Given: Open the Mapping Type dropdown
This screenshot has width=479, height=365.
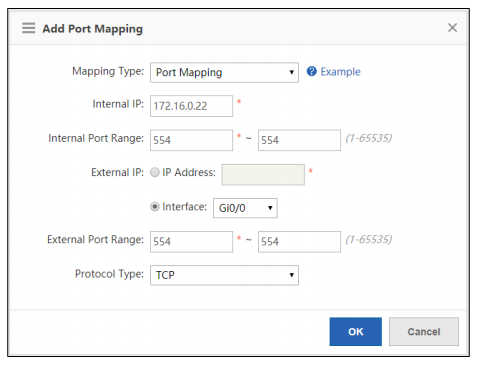Looking at the screenshot, I should (224, 72).
